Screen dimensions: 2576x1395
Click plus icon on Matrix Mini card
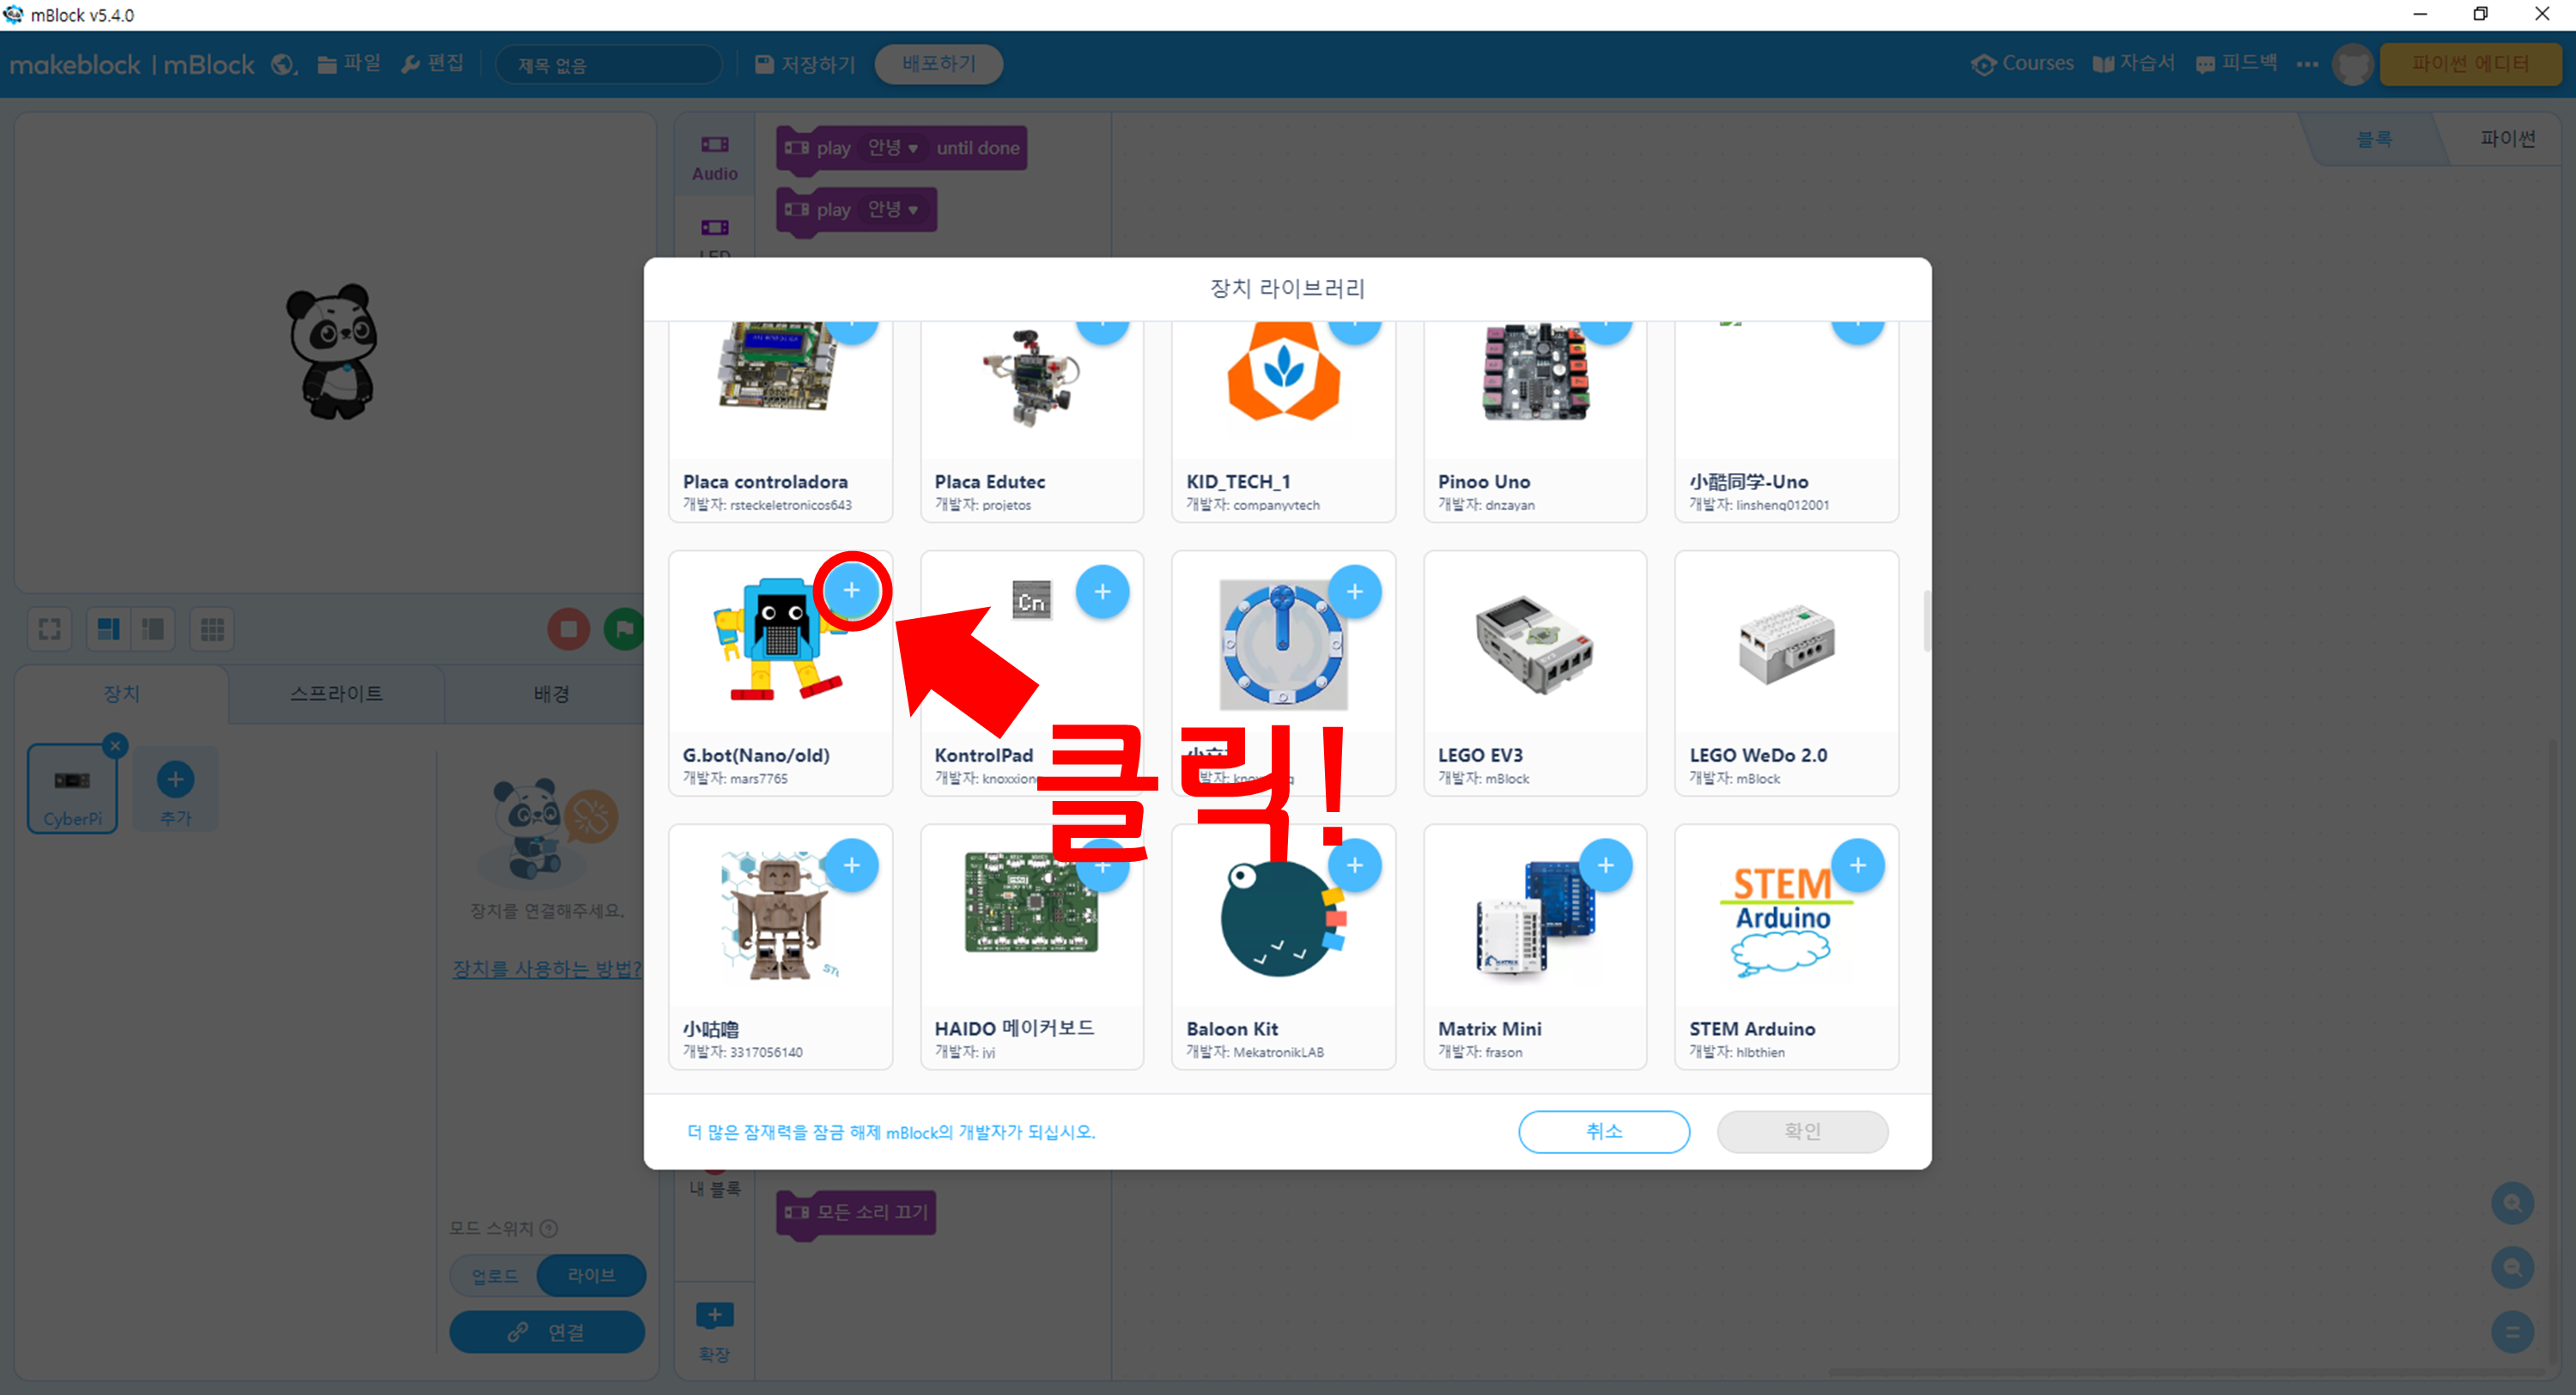tap(1605, 865)
